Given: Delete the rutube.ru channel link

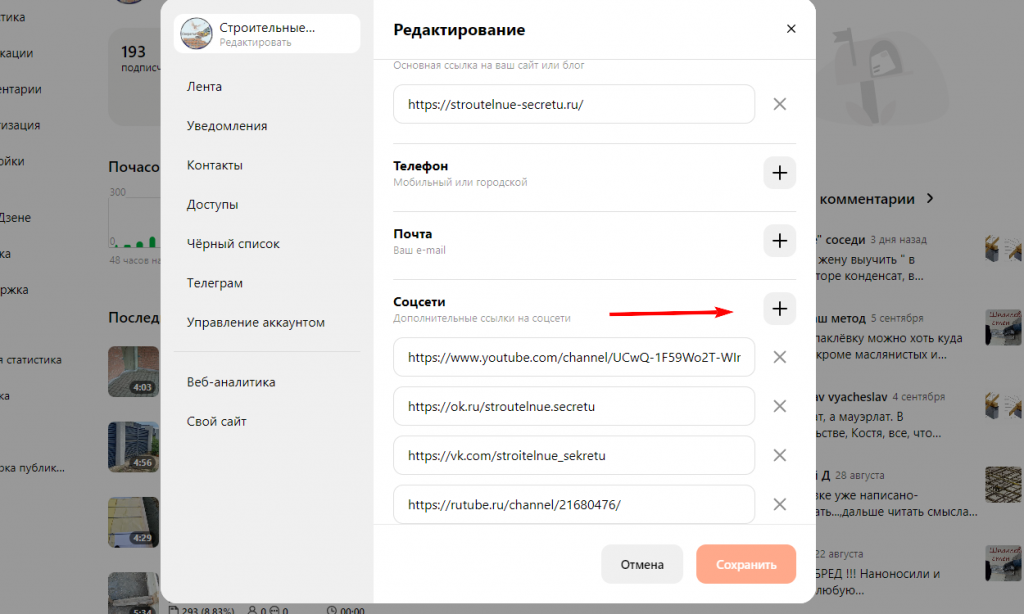Looking at the screenshot, I should pyautogui.click(x=779, y=504).
